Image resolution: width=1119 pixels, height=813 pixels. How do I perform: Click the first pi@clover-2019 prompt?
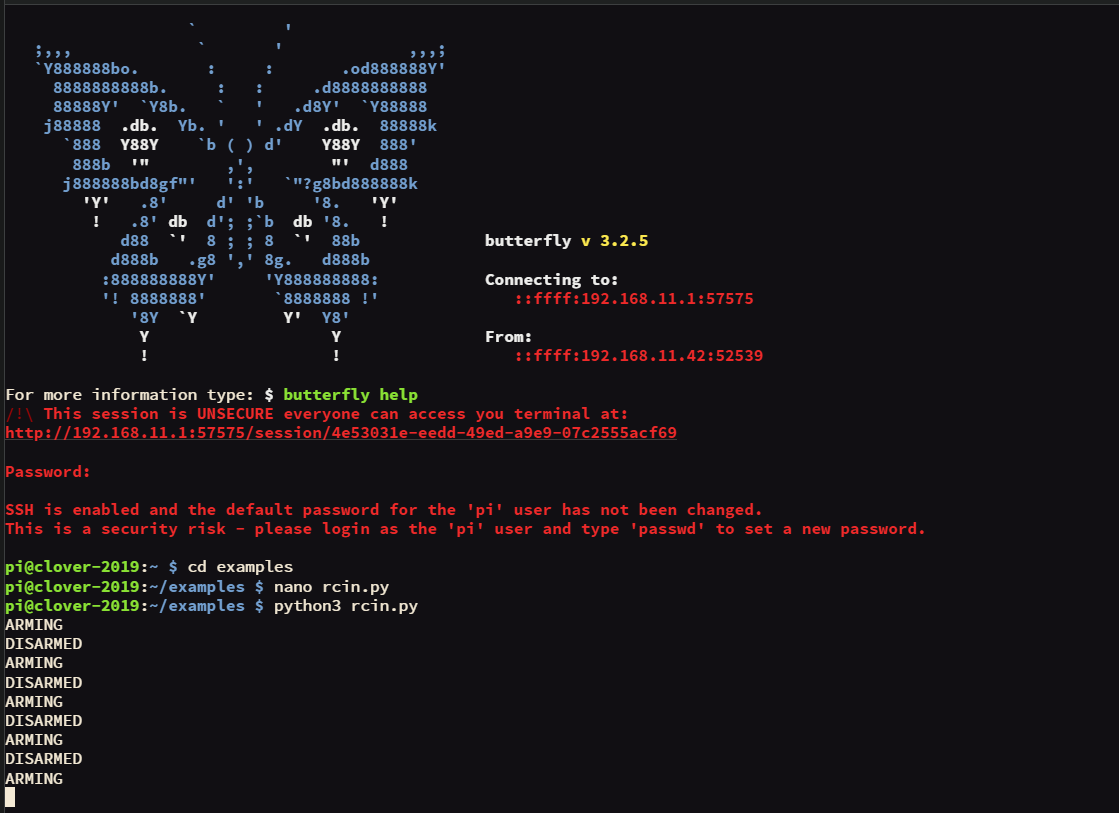(71, 567)
